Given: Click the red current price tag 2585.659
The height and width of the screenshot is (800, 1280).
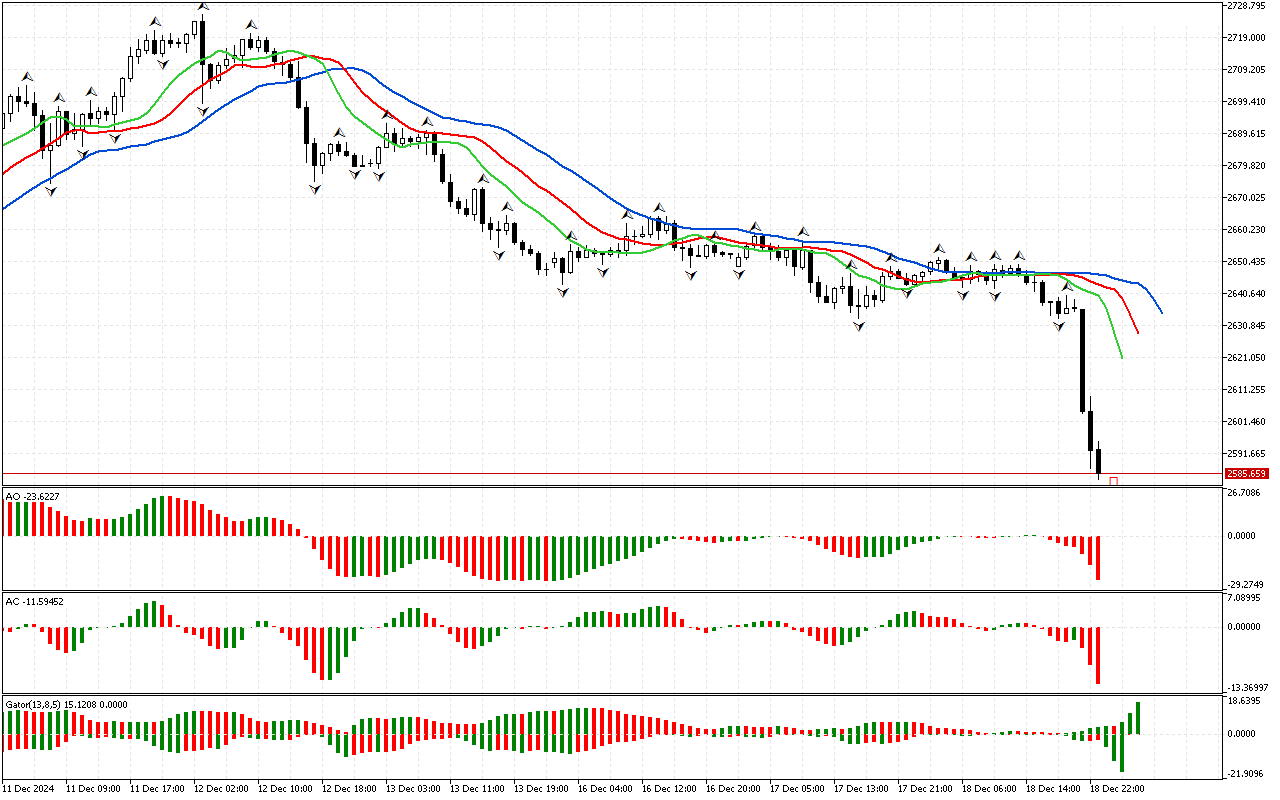Looking at the screenshot, I should click(1248, 473).
